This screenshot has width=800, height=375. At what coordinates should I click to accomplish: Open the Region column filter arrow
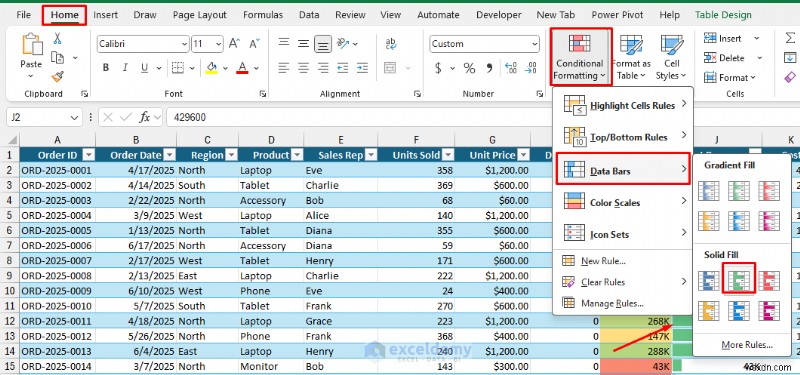(231, 155)
